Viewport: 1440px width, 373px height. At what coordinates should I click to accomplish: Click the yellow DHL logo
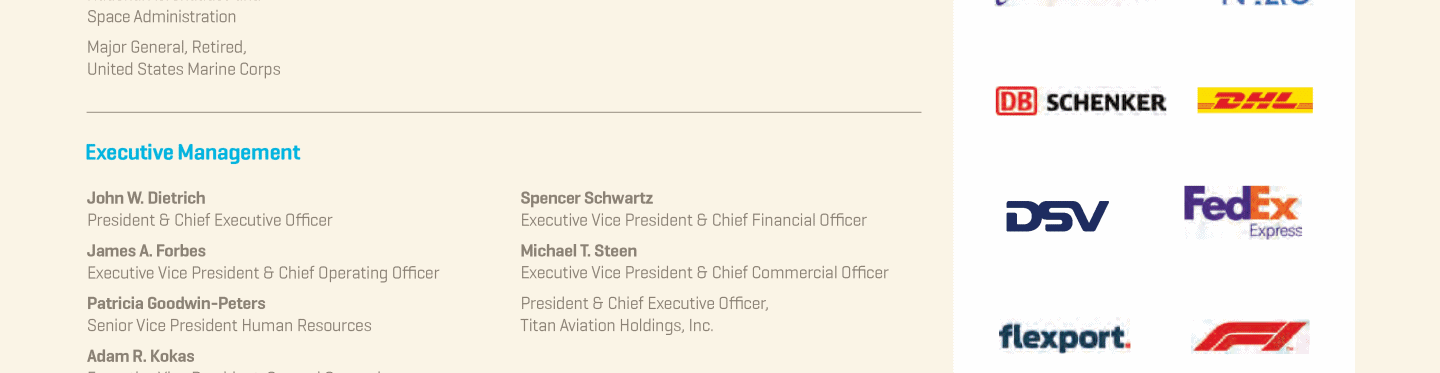[x=1255, y=100]
